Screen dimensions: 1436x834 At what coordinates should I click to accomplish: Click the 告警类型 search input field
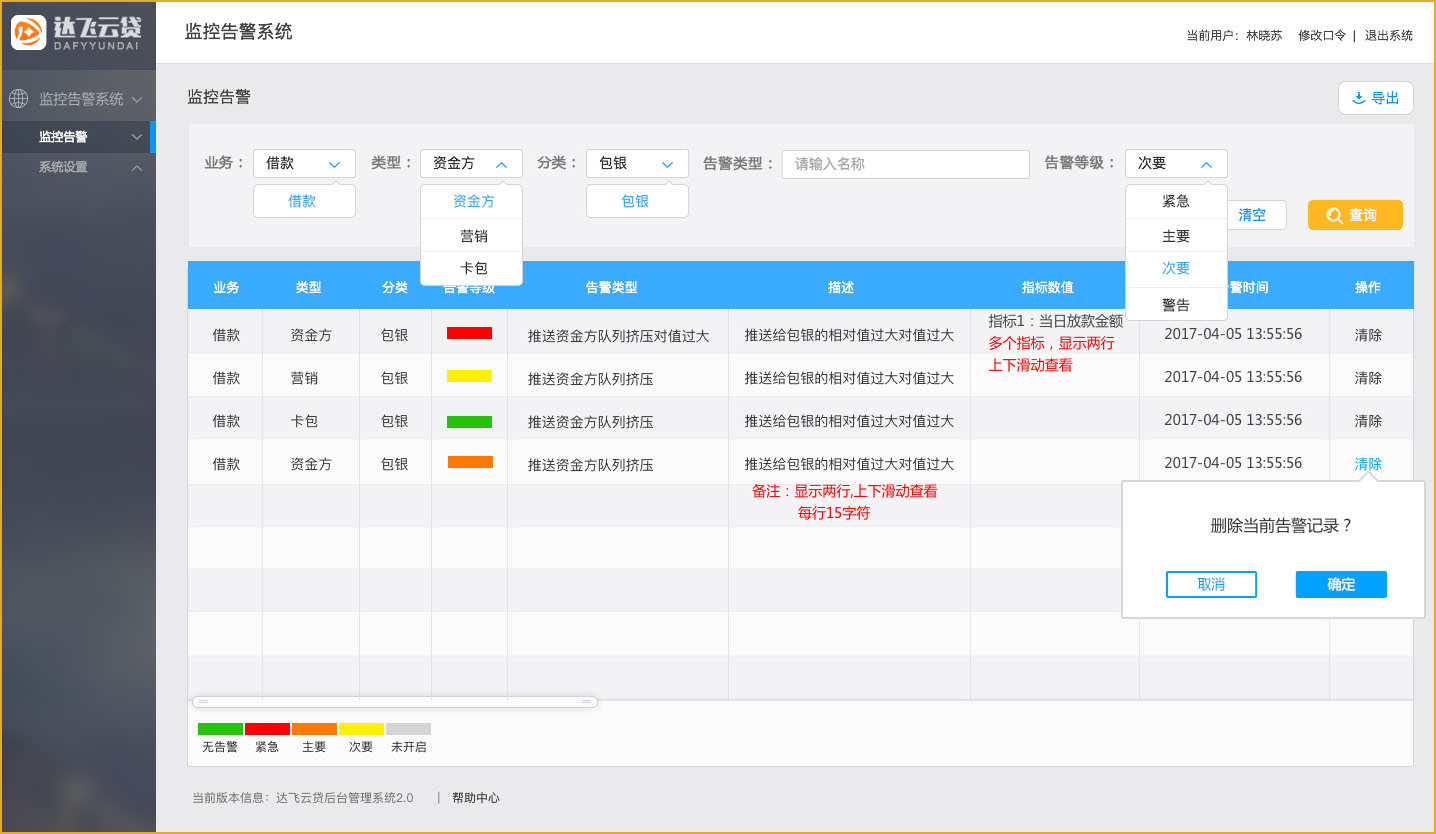pyautogui.click(x=905, y=163)
